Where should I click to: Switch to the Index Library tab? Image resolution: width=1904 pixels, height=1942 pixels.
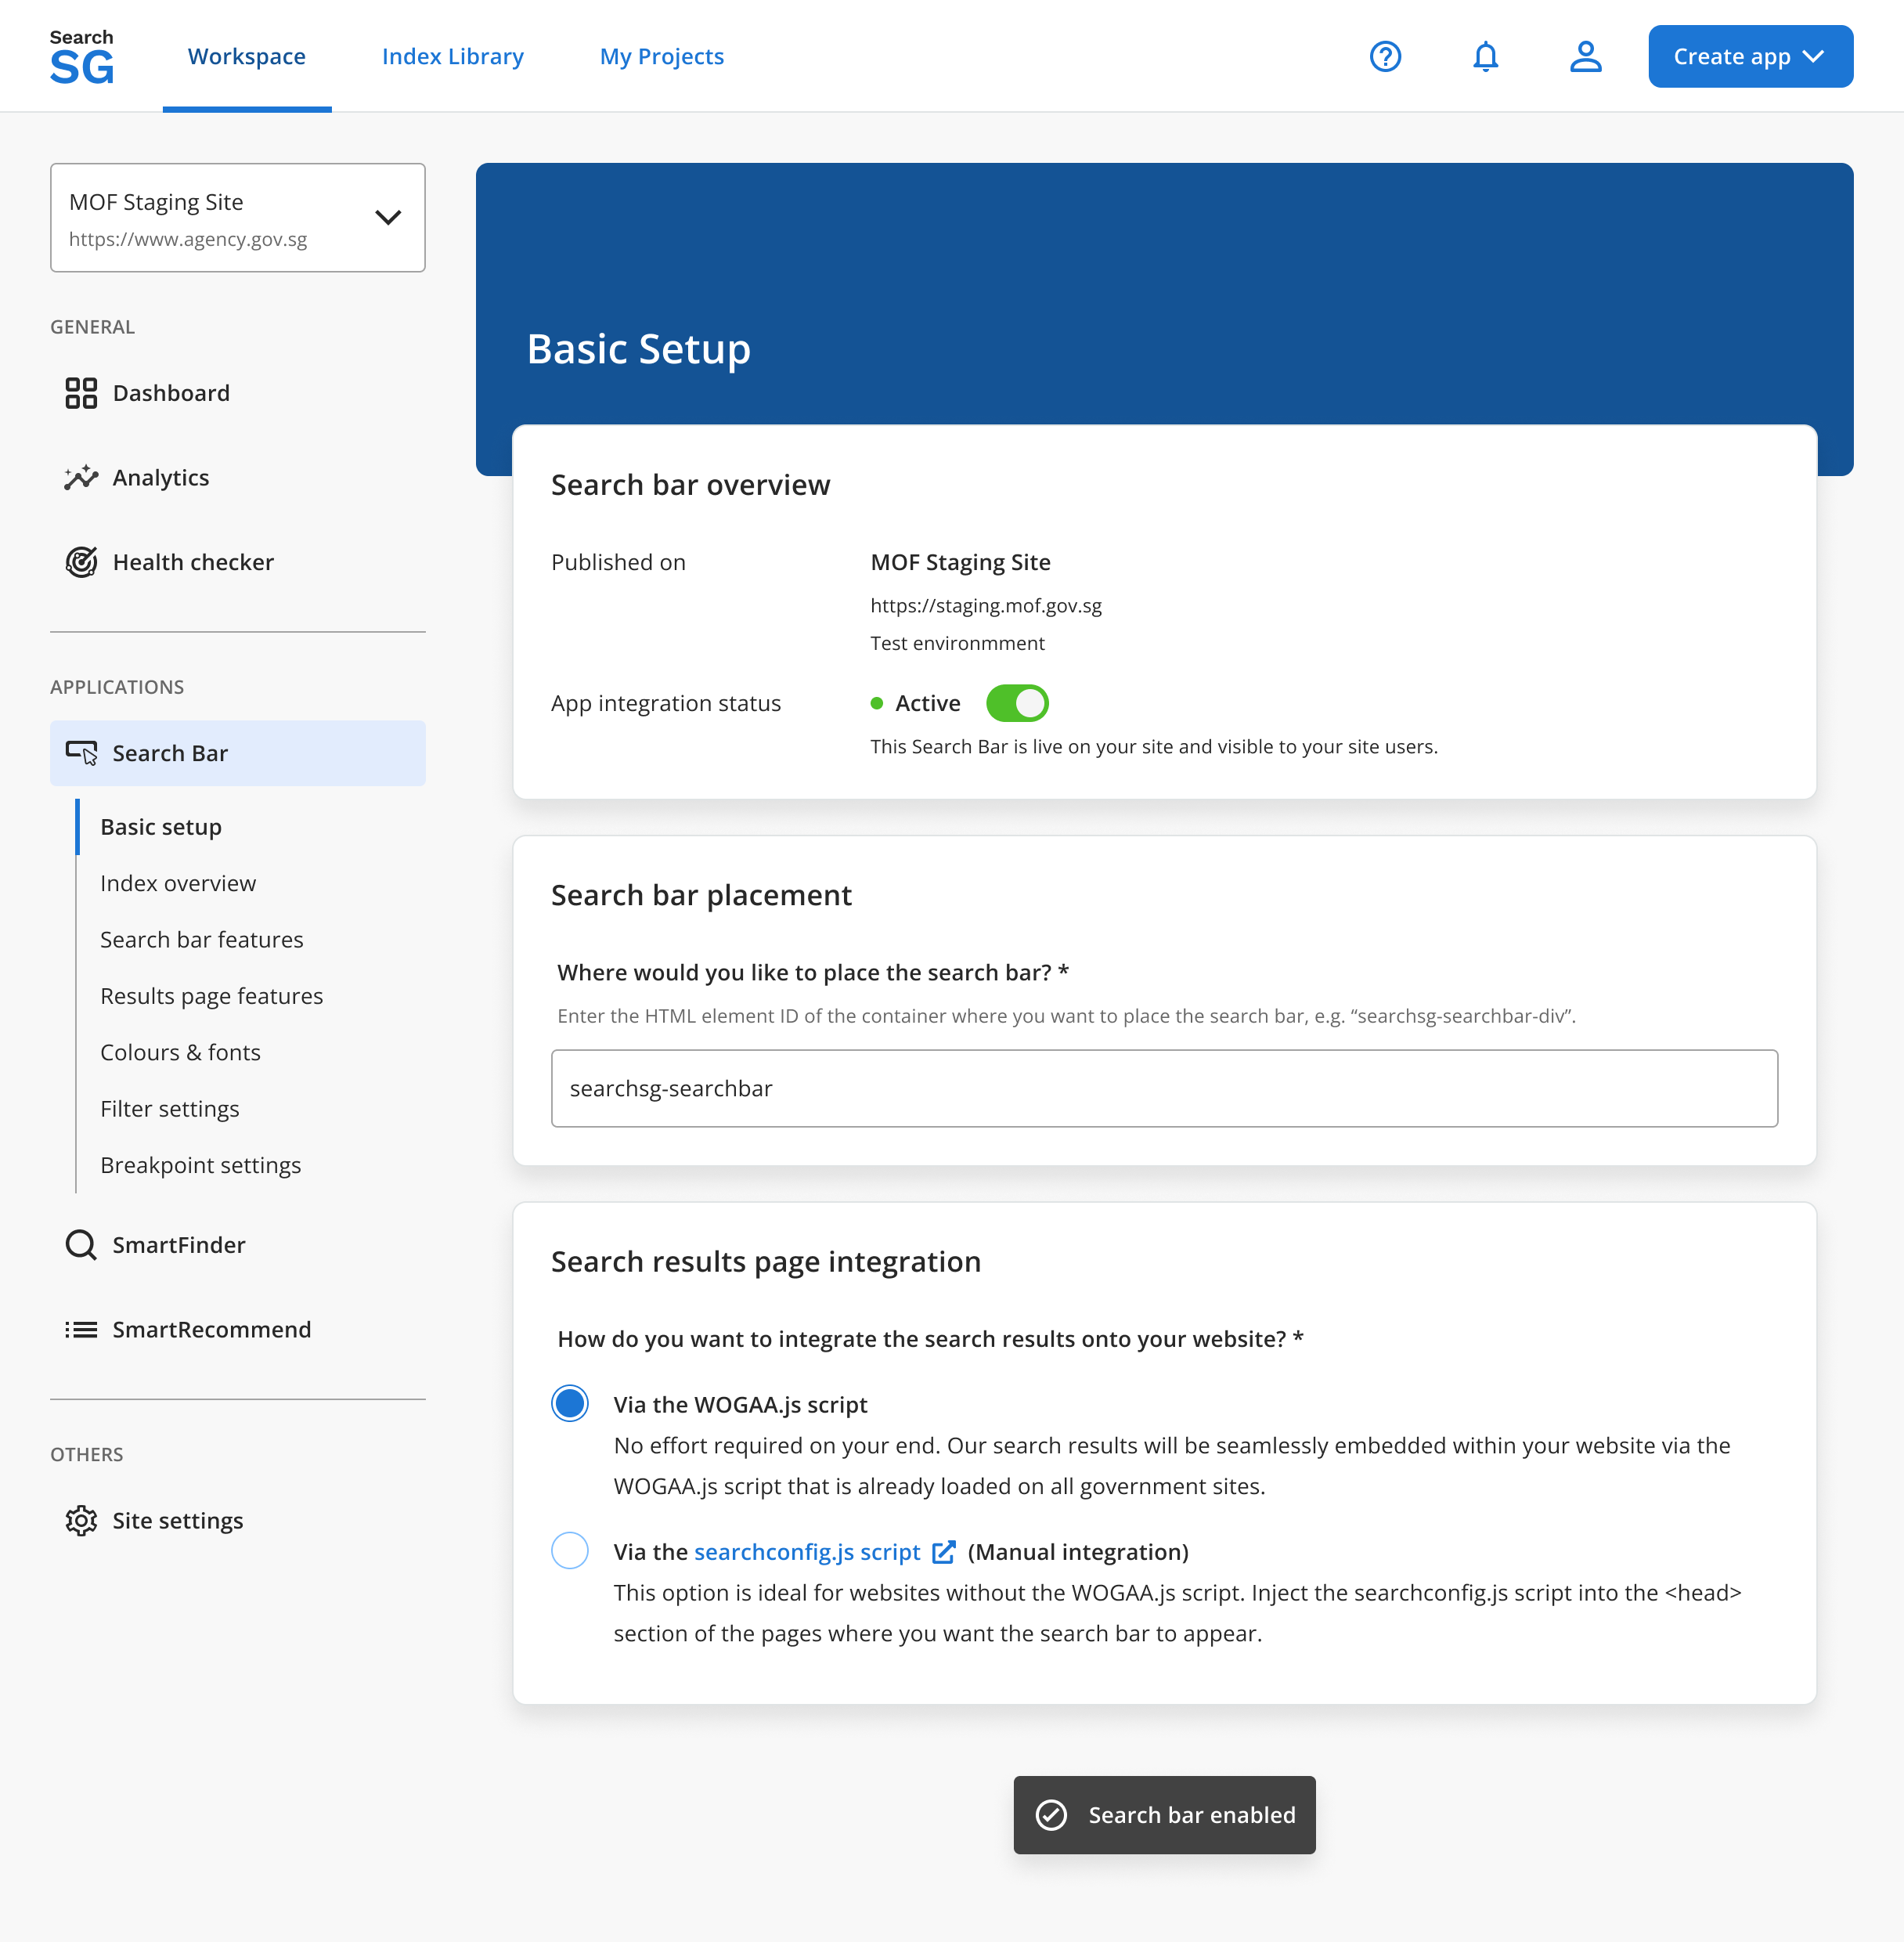tap(453, 56)
